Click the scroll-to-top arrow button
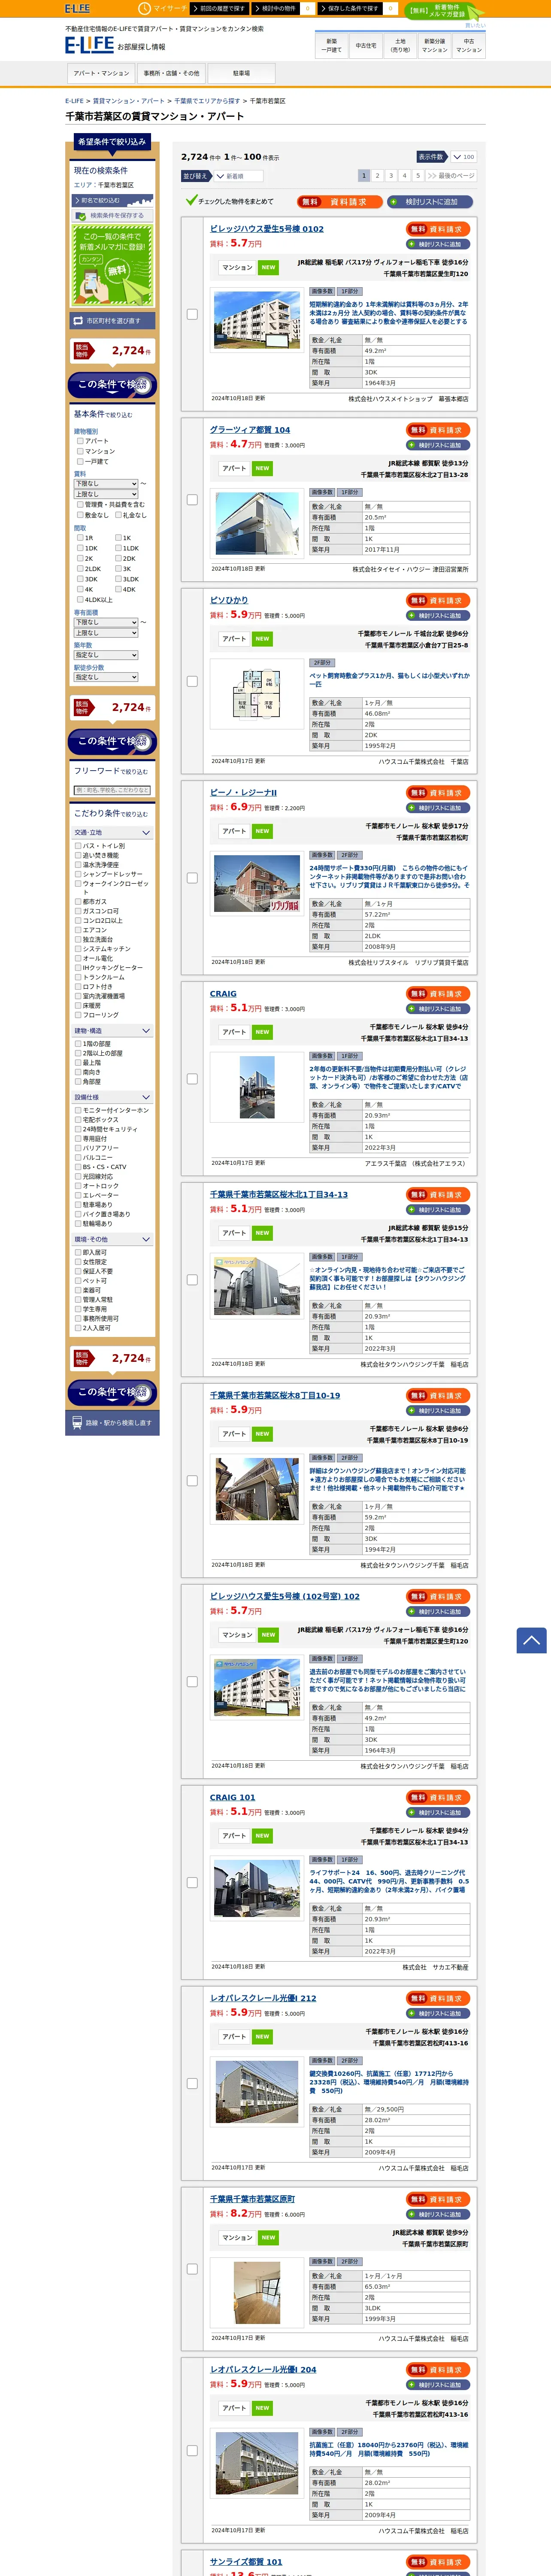The height and width of the screenshot is (2576, 551). 531,1640
